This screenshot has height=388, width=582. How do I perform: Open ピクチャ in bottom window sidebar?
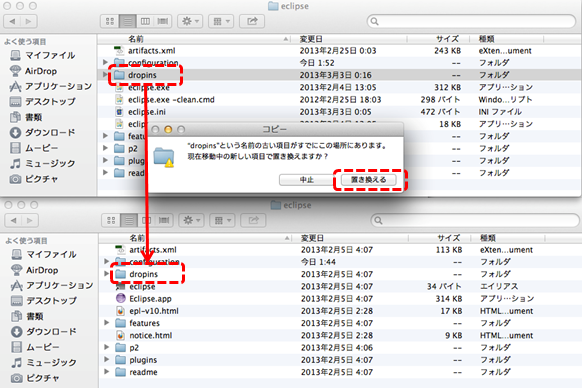click(36, 378)
